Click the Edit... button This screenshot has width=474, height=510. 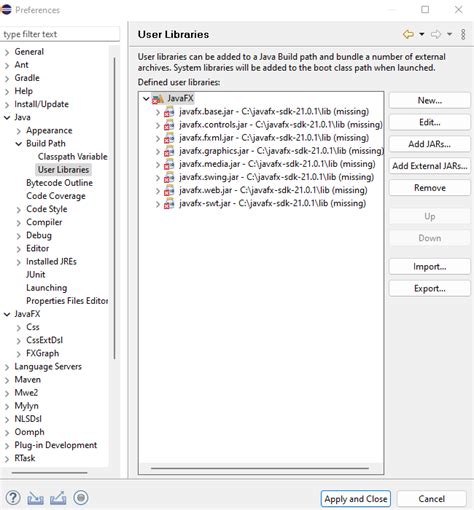tap(430, 122)
